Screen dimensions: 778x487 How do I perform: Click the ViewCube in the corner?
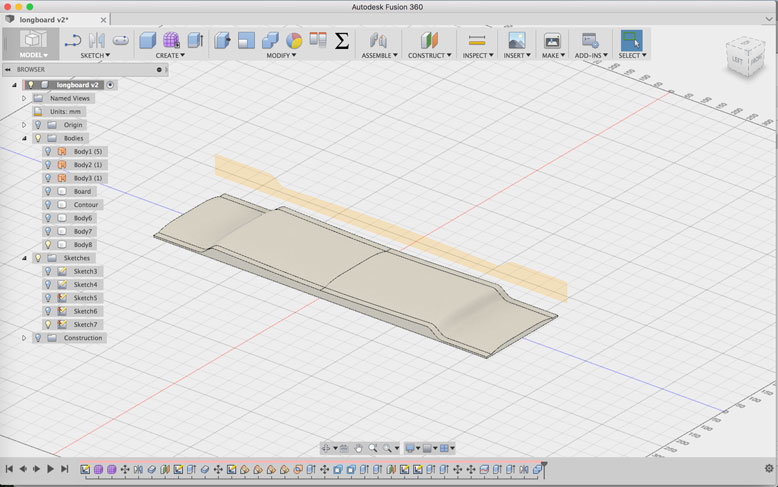click(x=745, y=57)
